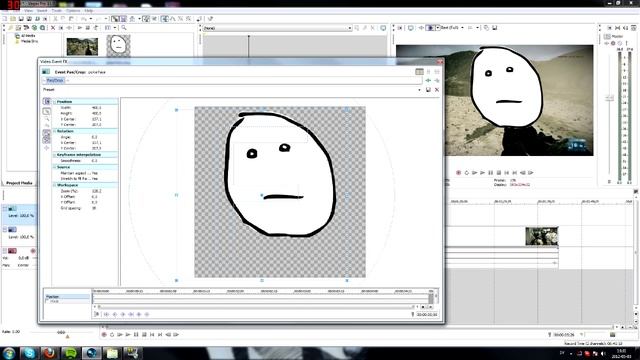Viewport: 640px width, 360px height.
Task: Click the New project toolbar icon
Action: coord(5,19)
